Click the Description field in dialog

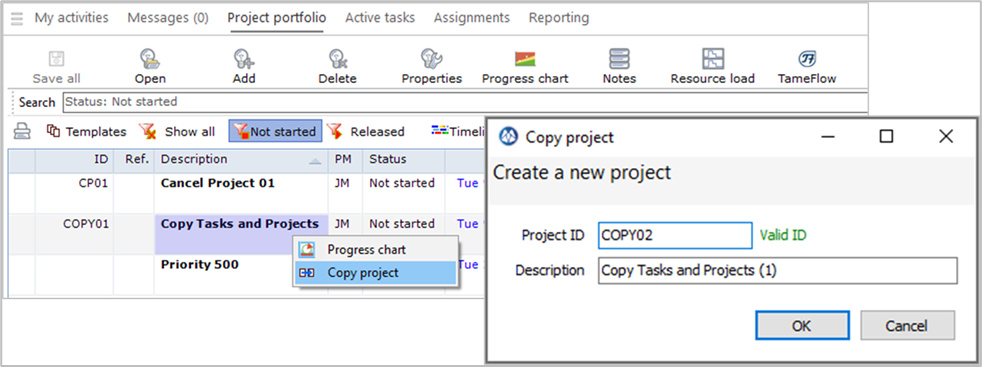click(778, 271)
